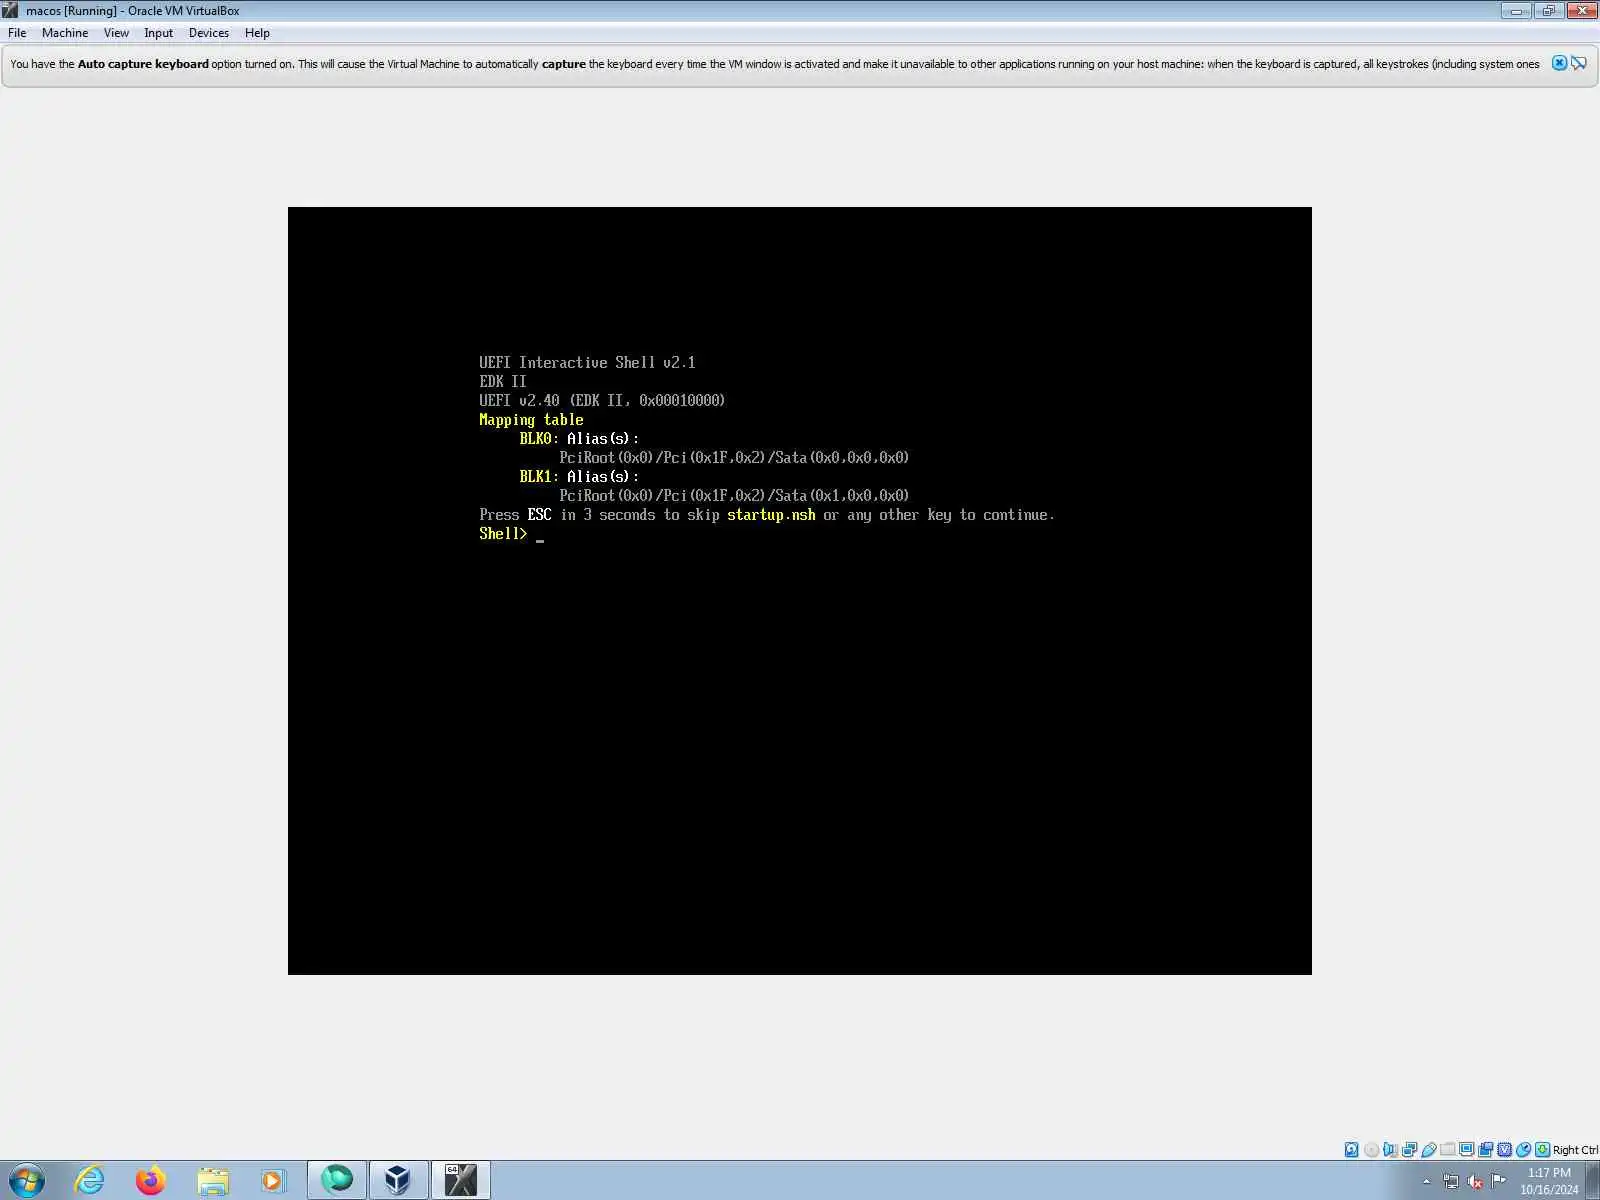This screenshot has width=1600, height=1200.
Task: Open Windows Explorer file manager from taskbar
Action: pyautogui.click(x=212, y=1180)
